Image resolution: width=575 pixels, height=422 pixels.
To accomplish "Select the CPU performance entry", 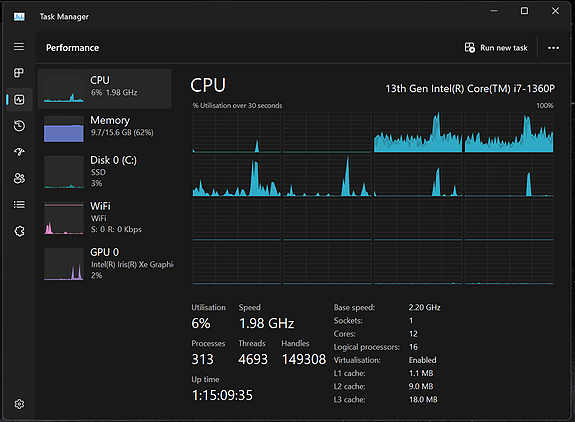I will (105, 89).
